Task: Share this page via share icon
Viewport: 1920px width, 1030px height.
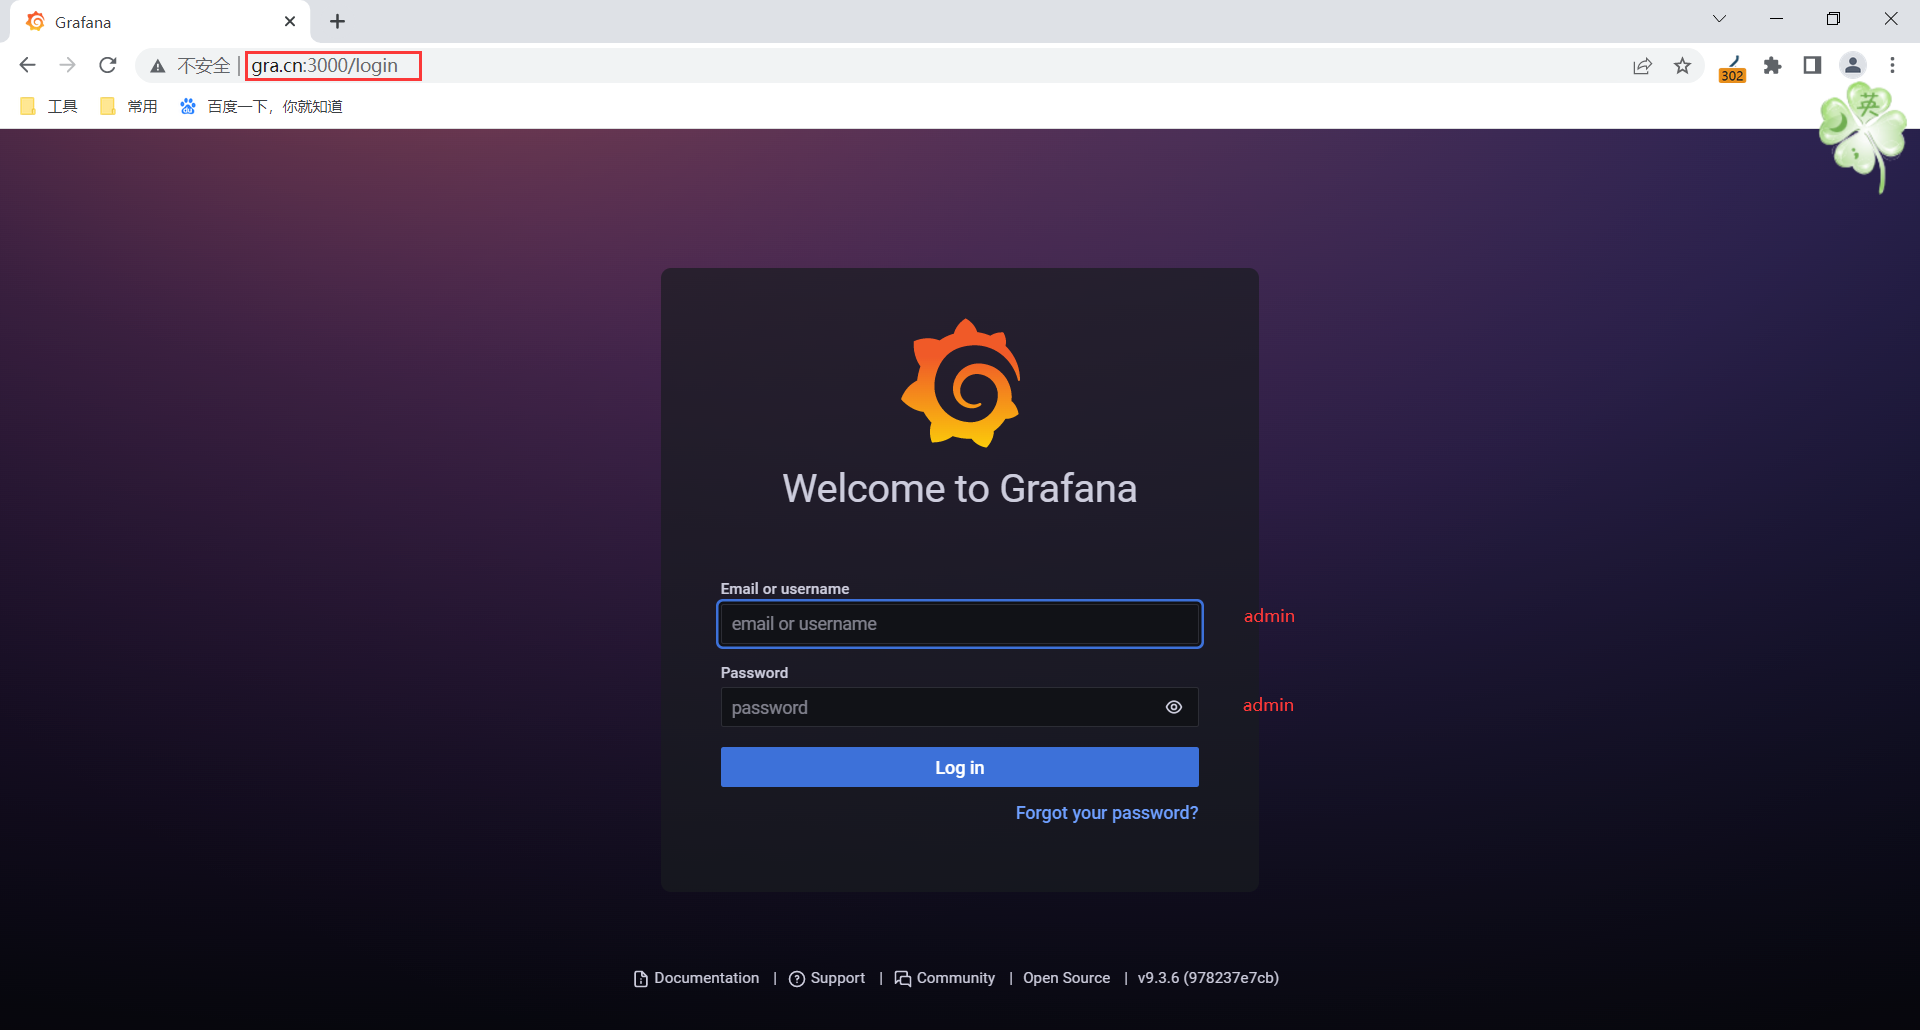Action: click(x=1642, y=66)
